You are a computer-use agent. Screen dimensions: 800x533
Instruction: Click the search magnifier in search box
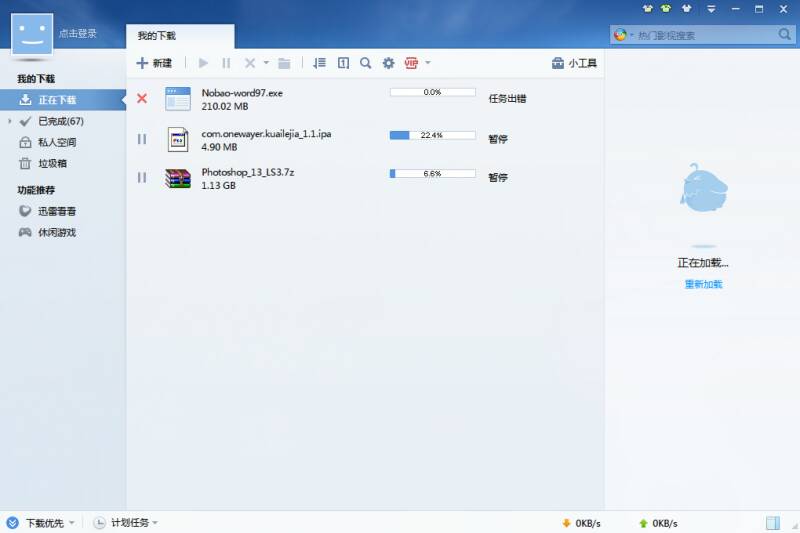pyautogui.click(x=784, y=34)
